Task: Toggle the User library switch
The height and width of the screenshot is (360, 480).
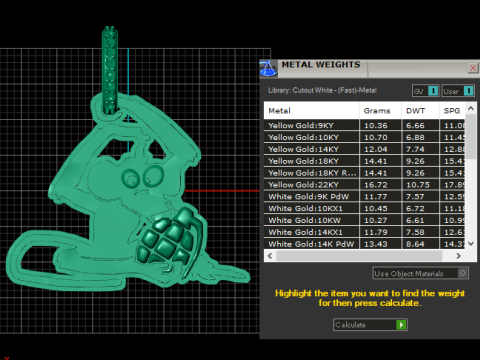Action: coord(458,91)
